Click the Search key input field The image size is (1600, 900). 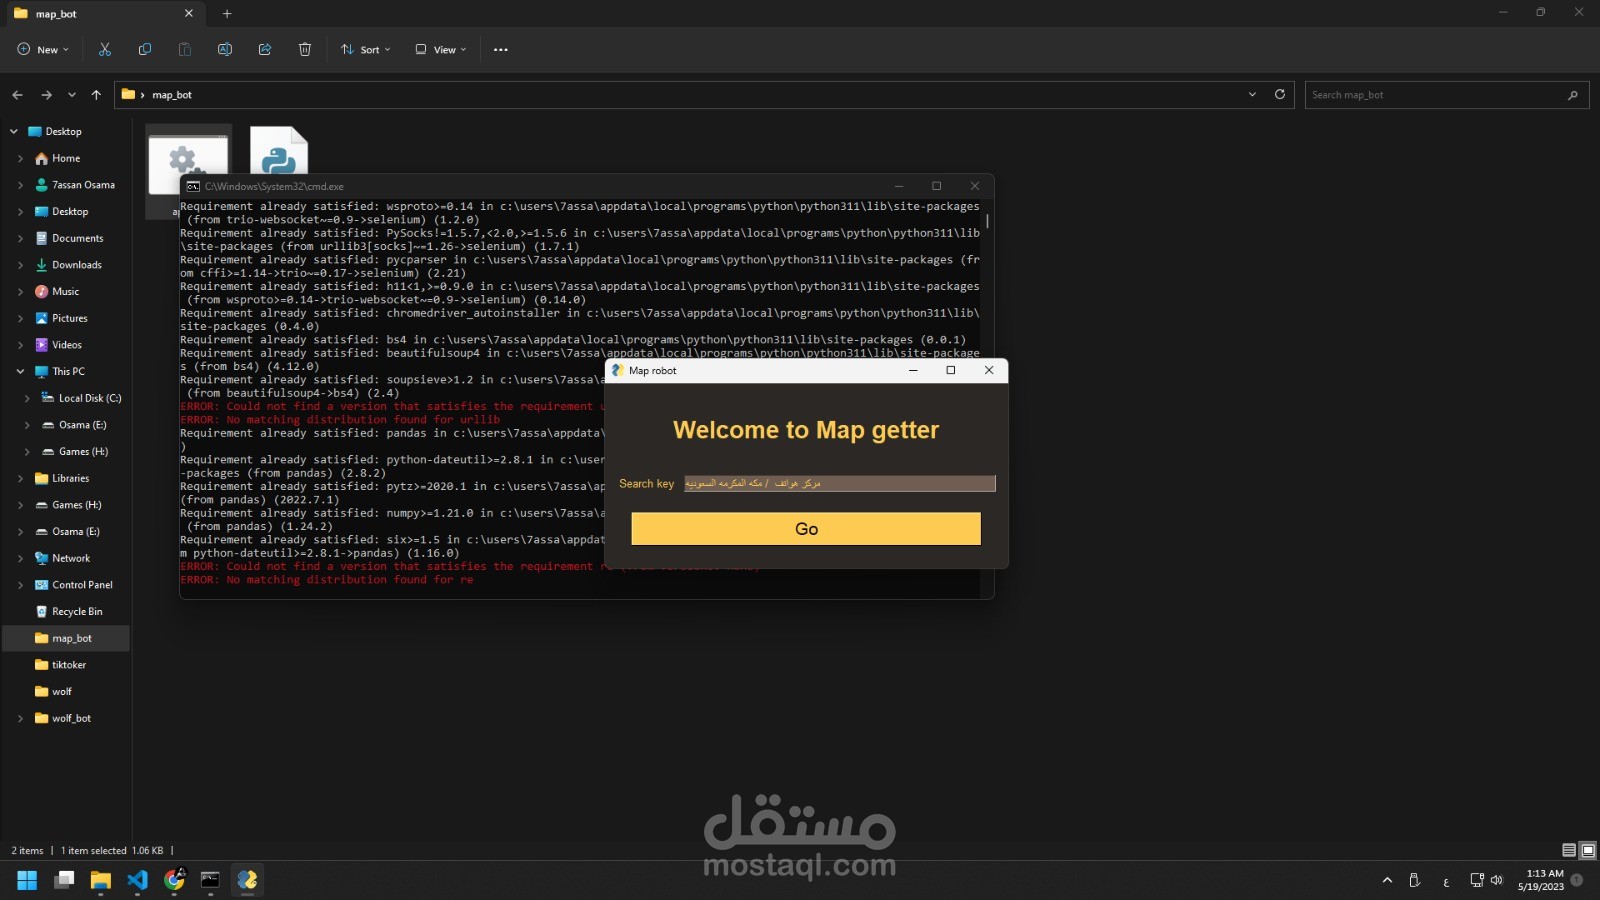840,483
